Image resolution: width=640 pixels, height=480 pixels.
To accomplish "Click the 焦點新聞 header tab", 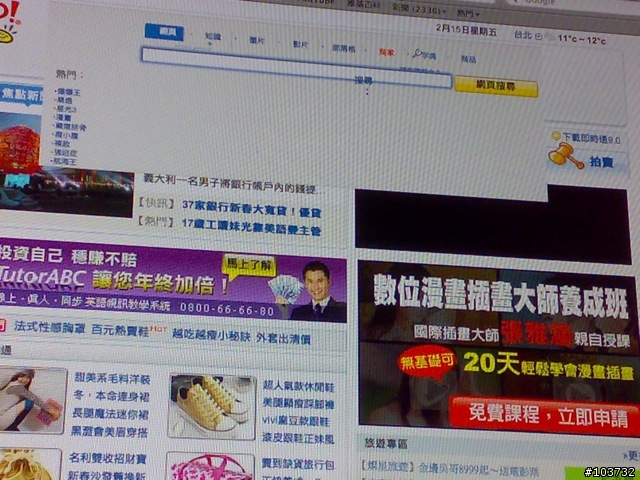I will (x=21, y=95).
